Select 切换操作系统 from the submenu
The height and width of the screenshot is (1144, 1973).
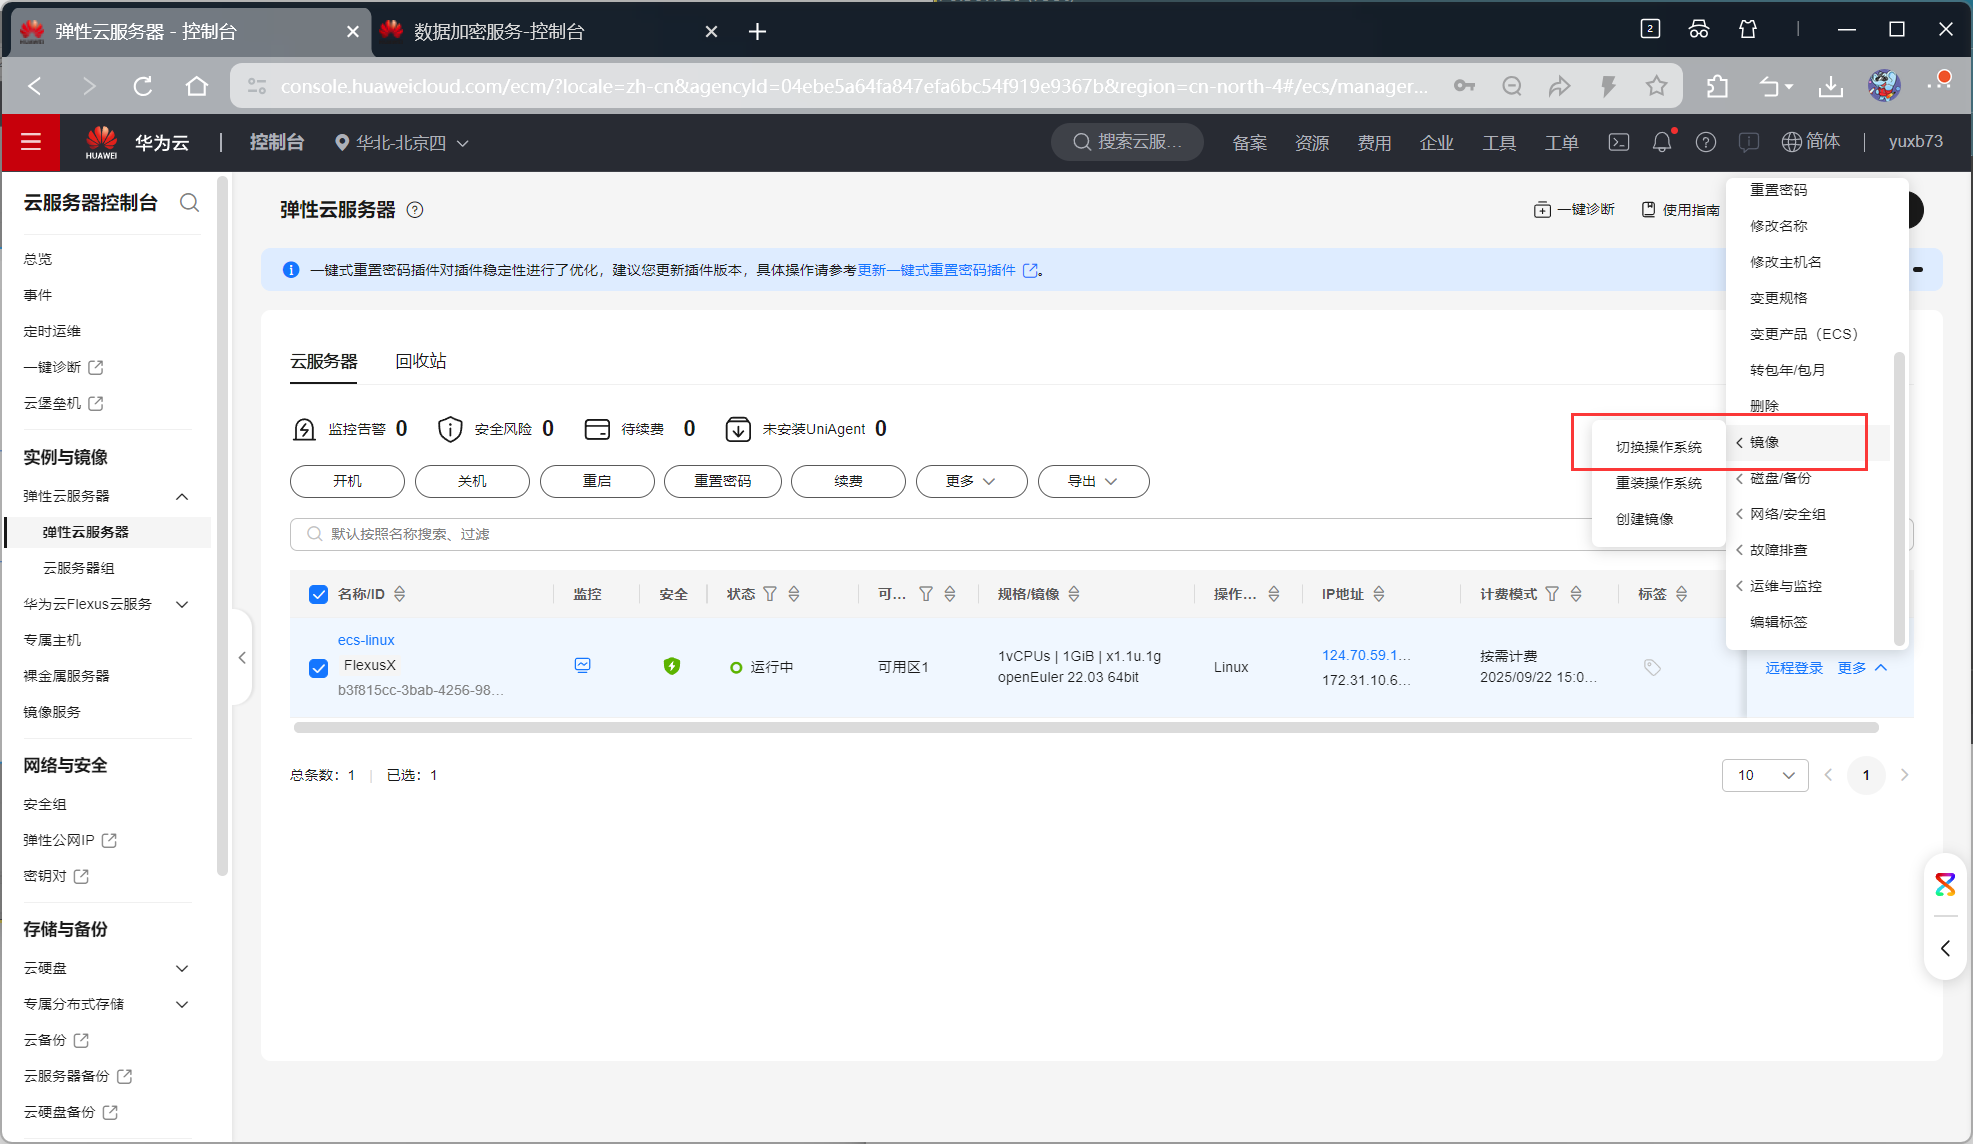point(1658,447)
